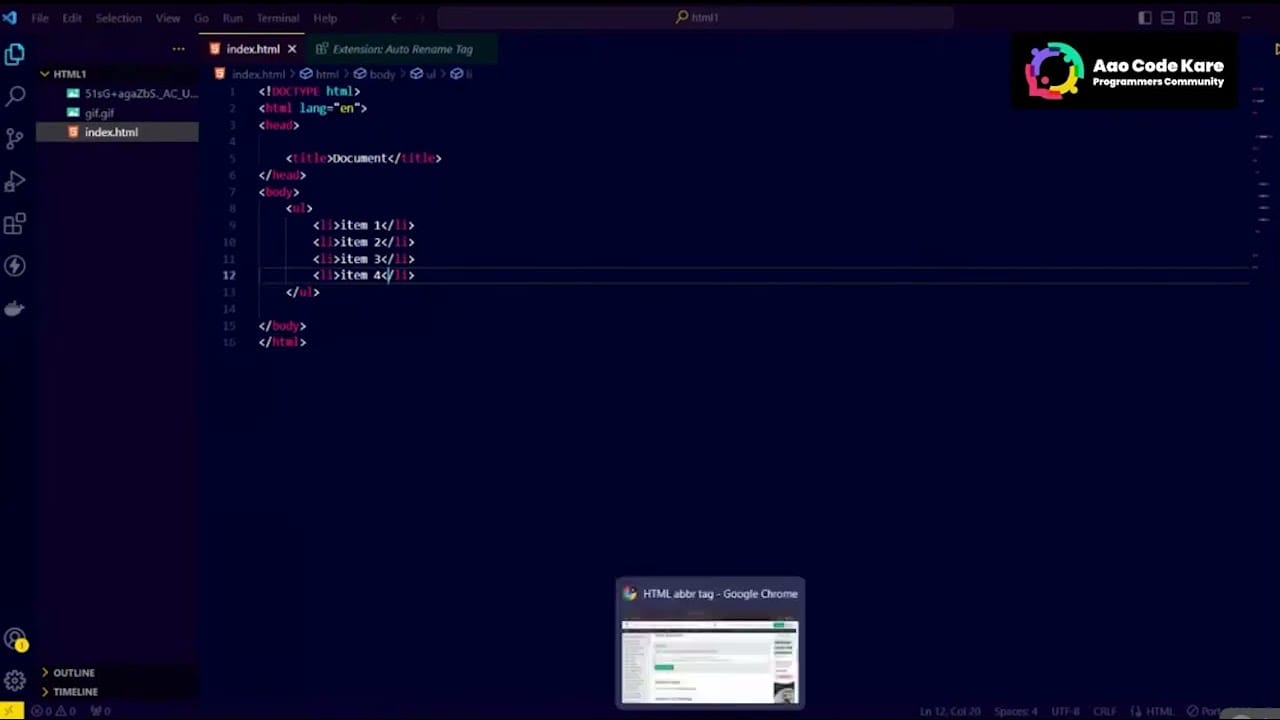The width and height of the screenshot is (1280, 720).
Task: Open the Explorer view in activity bar
Action: coord(15,55)
